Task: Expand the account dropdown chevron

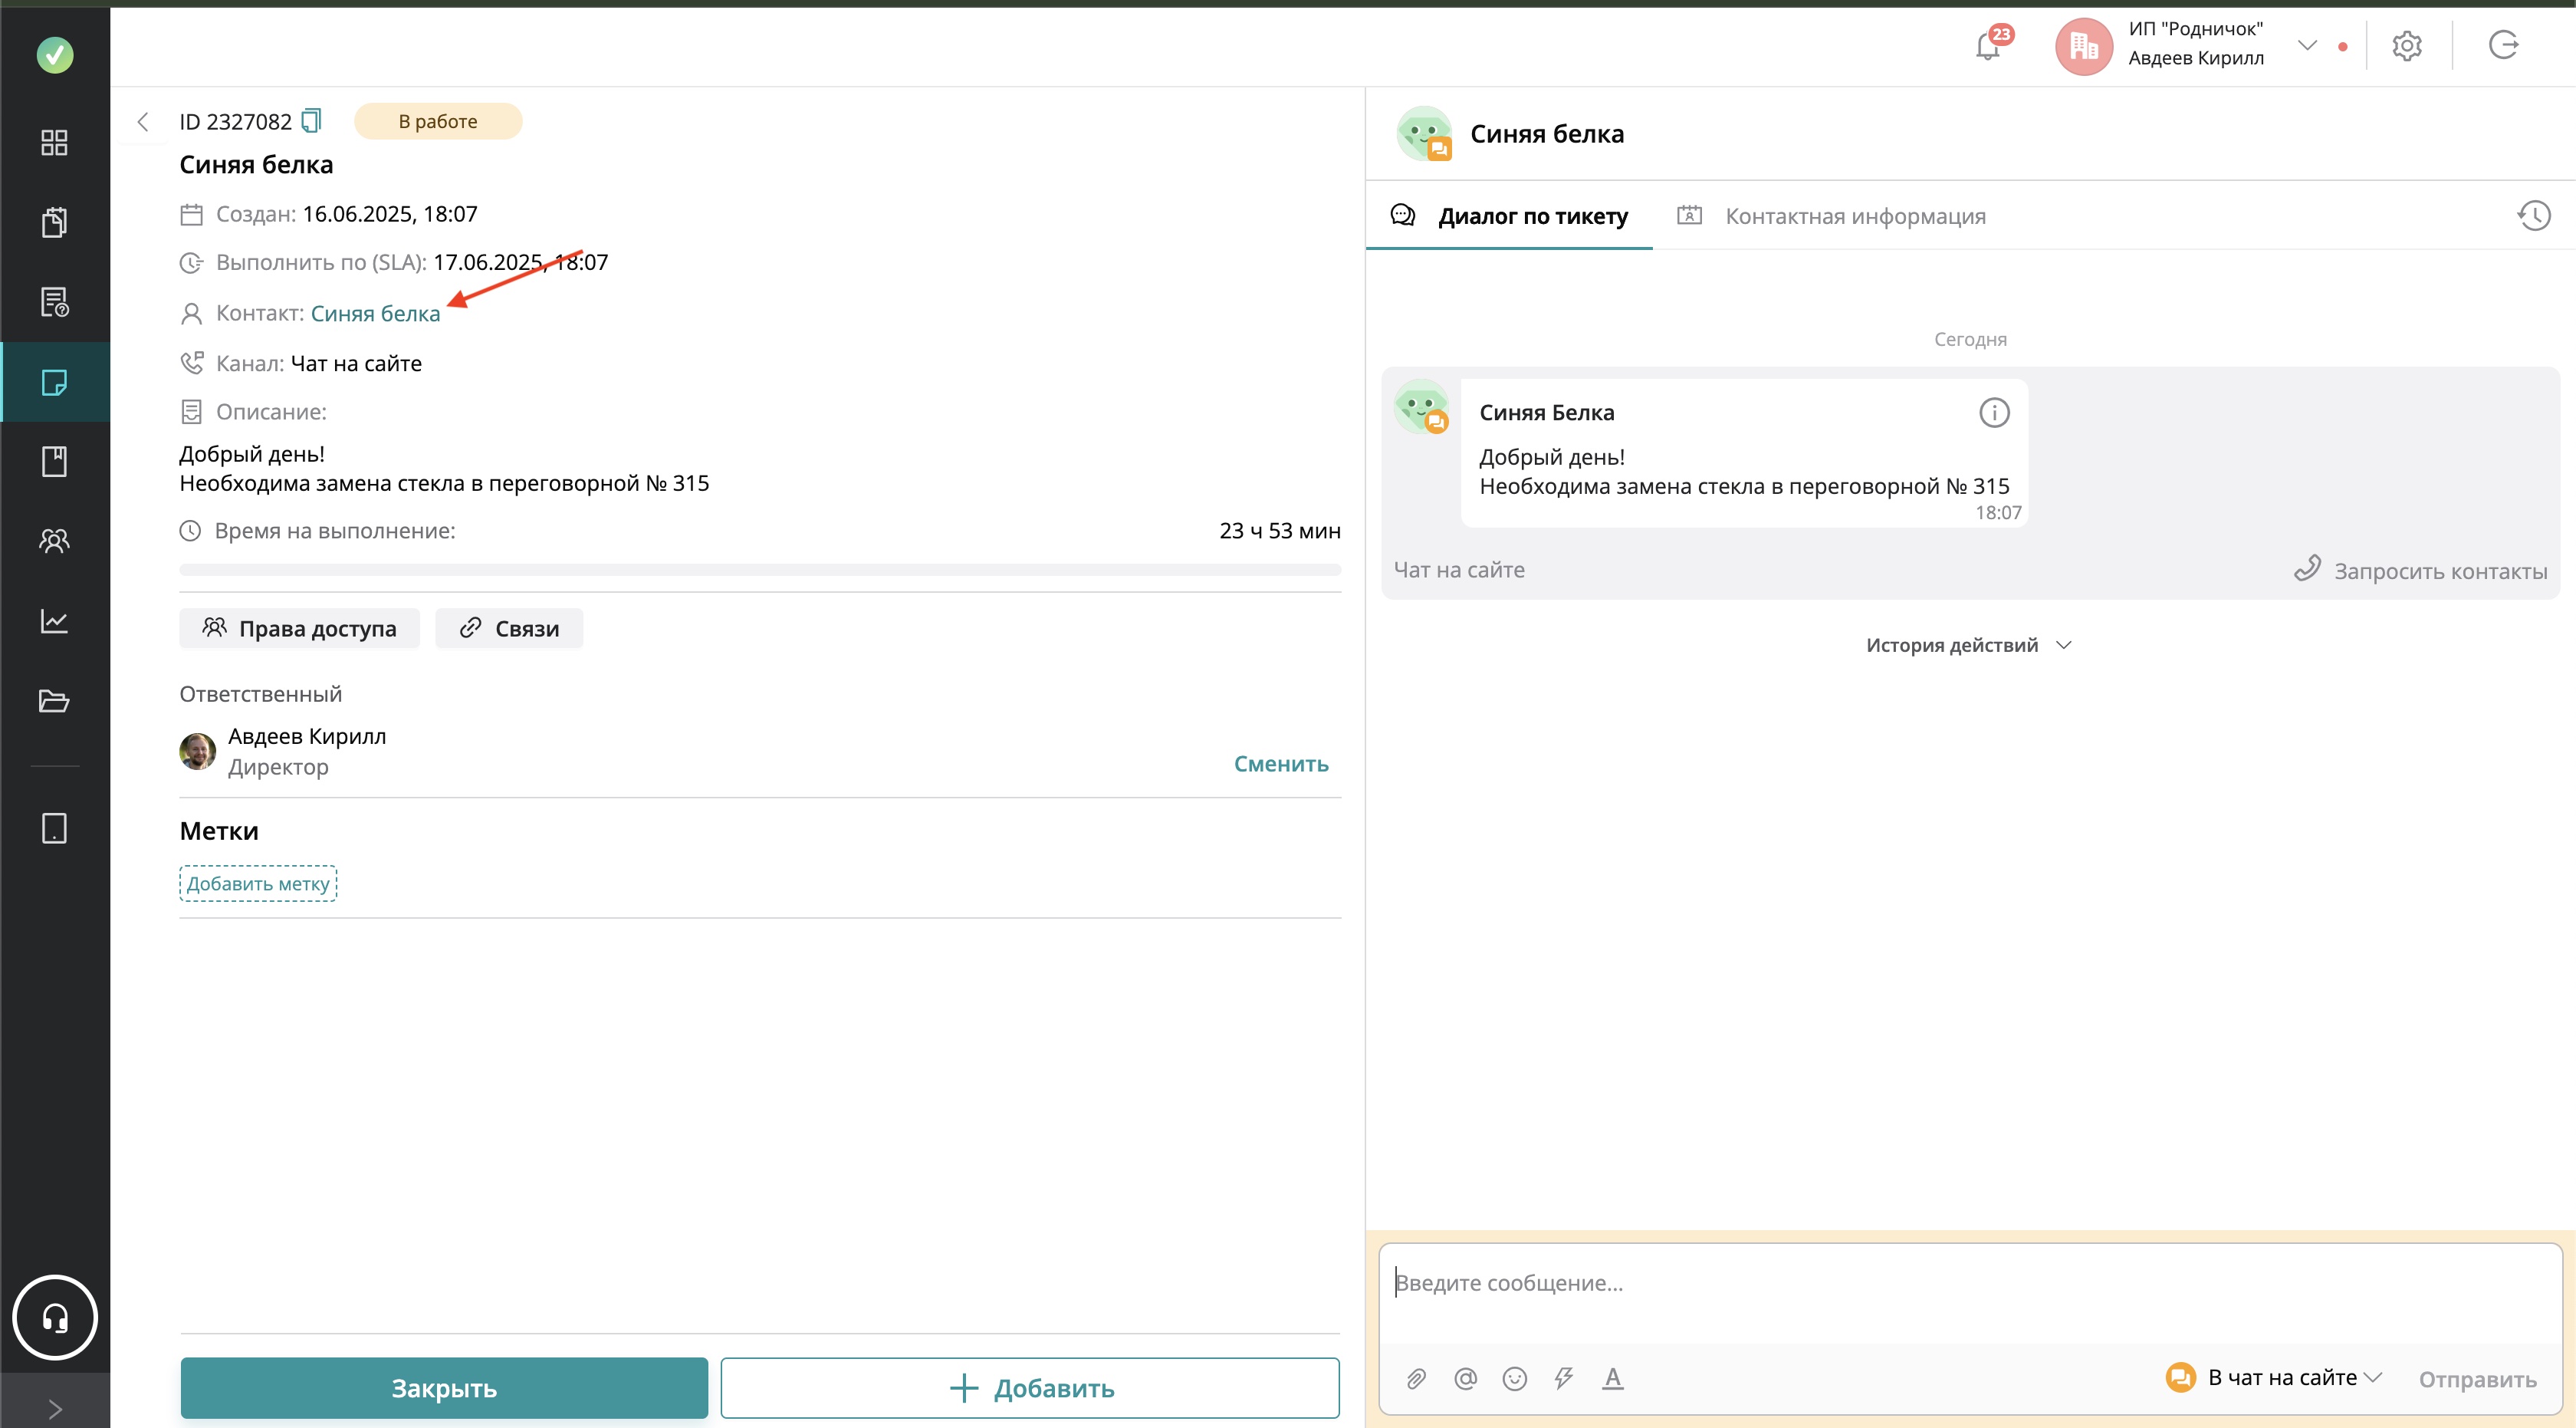Action: [x=2307, y=45]
